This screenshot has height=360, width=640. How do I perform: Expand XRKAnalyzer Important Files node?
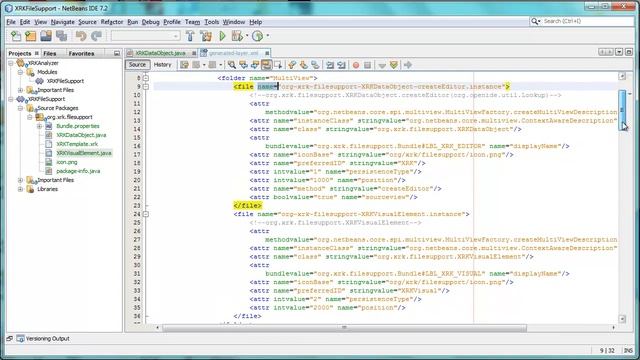20,90
